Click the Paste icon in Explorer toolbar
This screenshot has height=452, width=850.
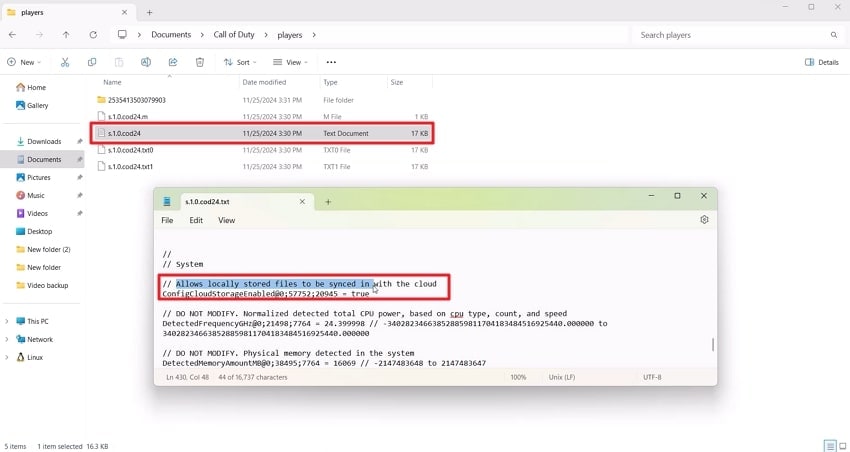[x=119, y=62]
